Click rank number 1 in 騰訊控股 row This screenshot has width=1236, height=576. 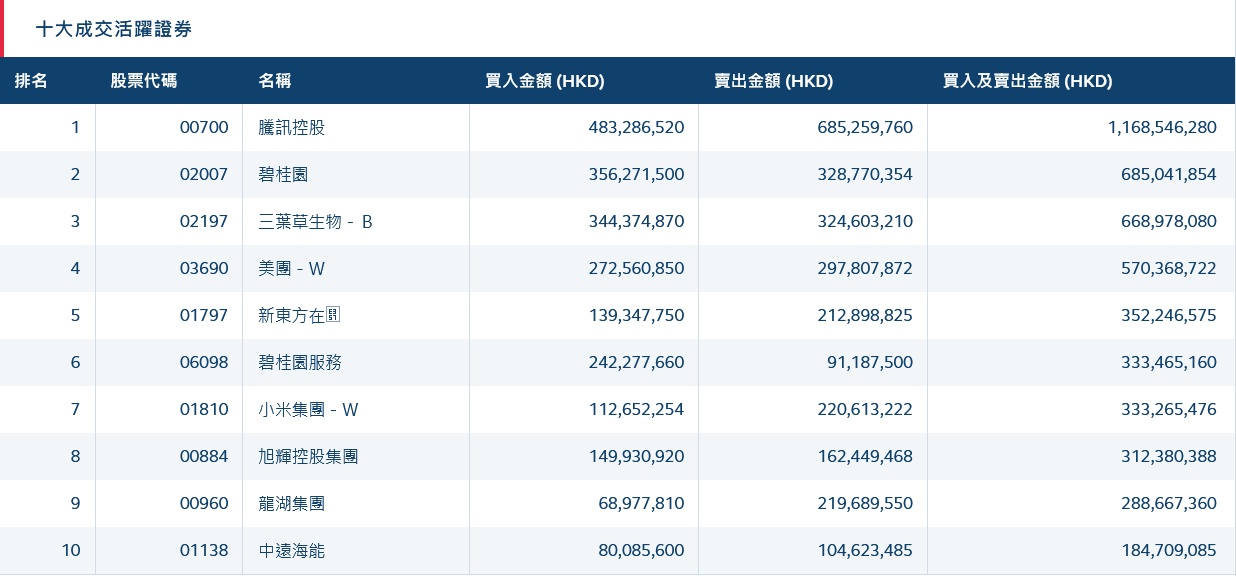[75, 128]
